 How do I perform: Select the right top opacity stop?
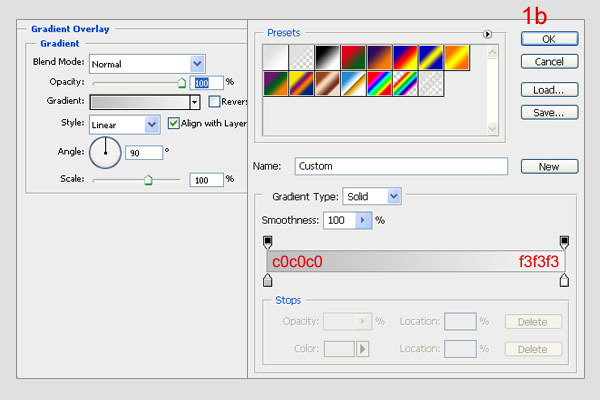click(x=565, y=242)
